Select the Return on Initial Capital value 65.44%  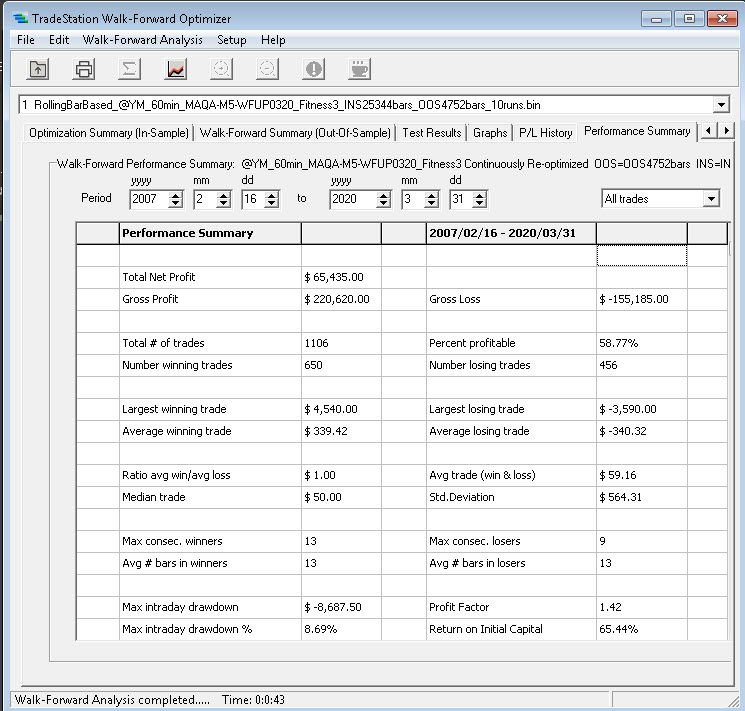tap(641, 629)
